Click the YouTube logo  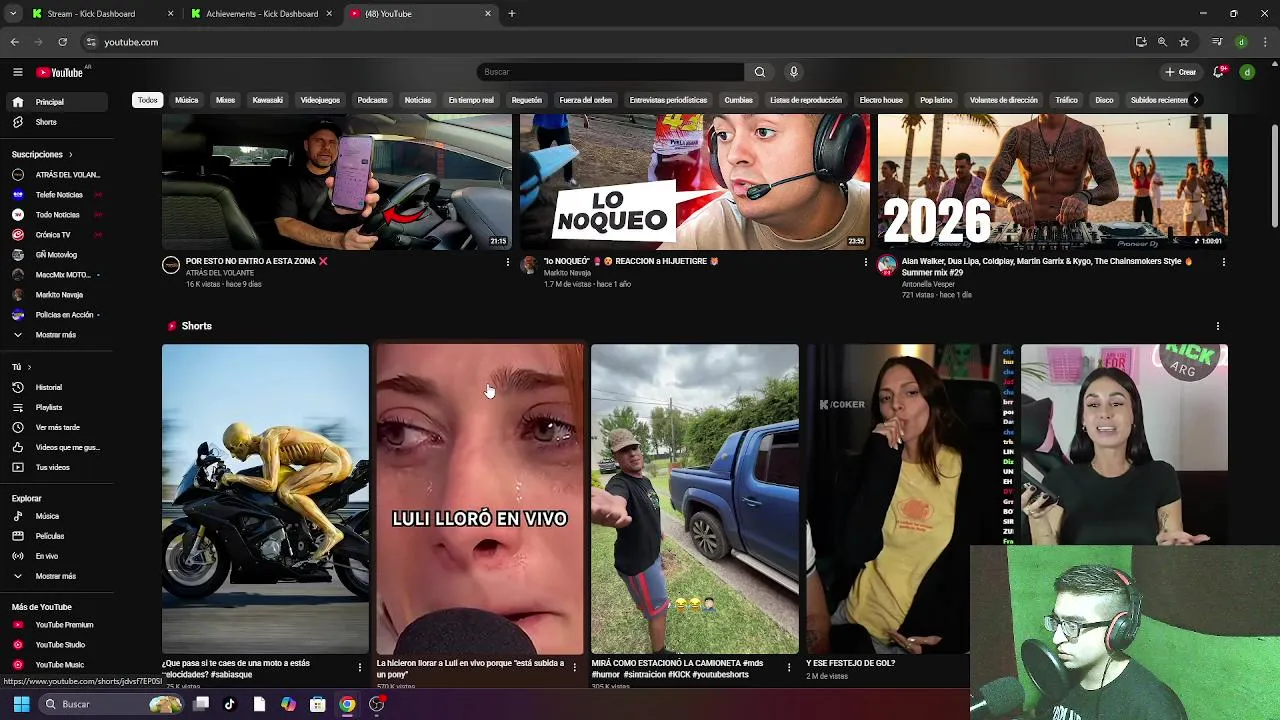click(61, 72)
